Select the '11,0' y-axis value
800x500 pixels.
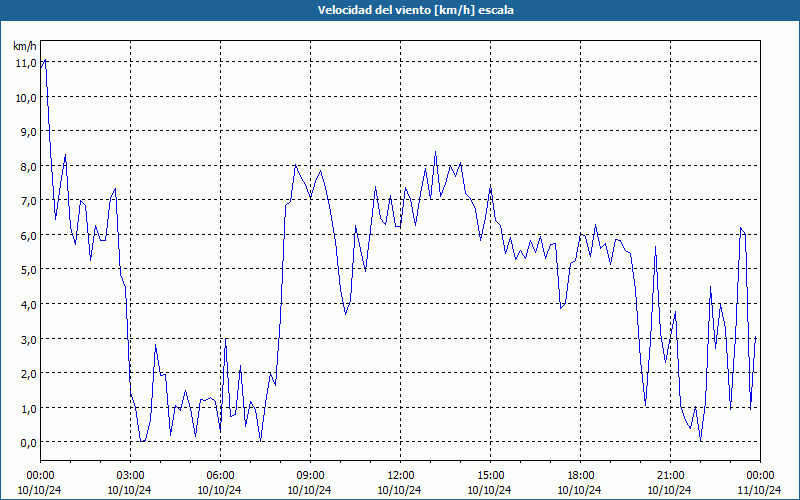coord(26,63)
